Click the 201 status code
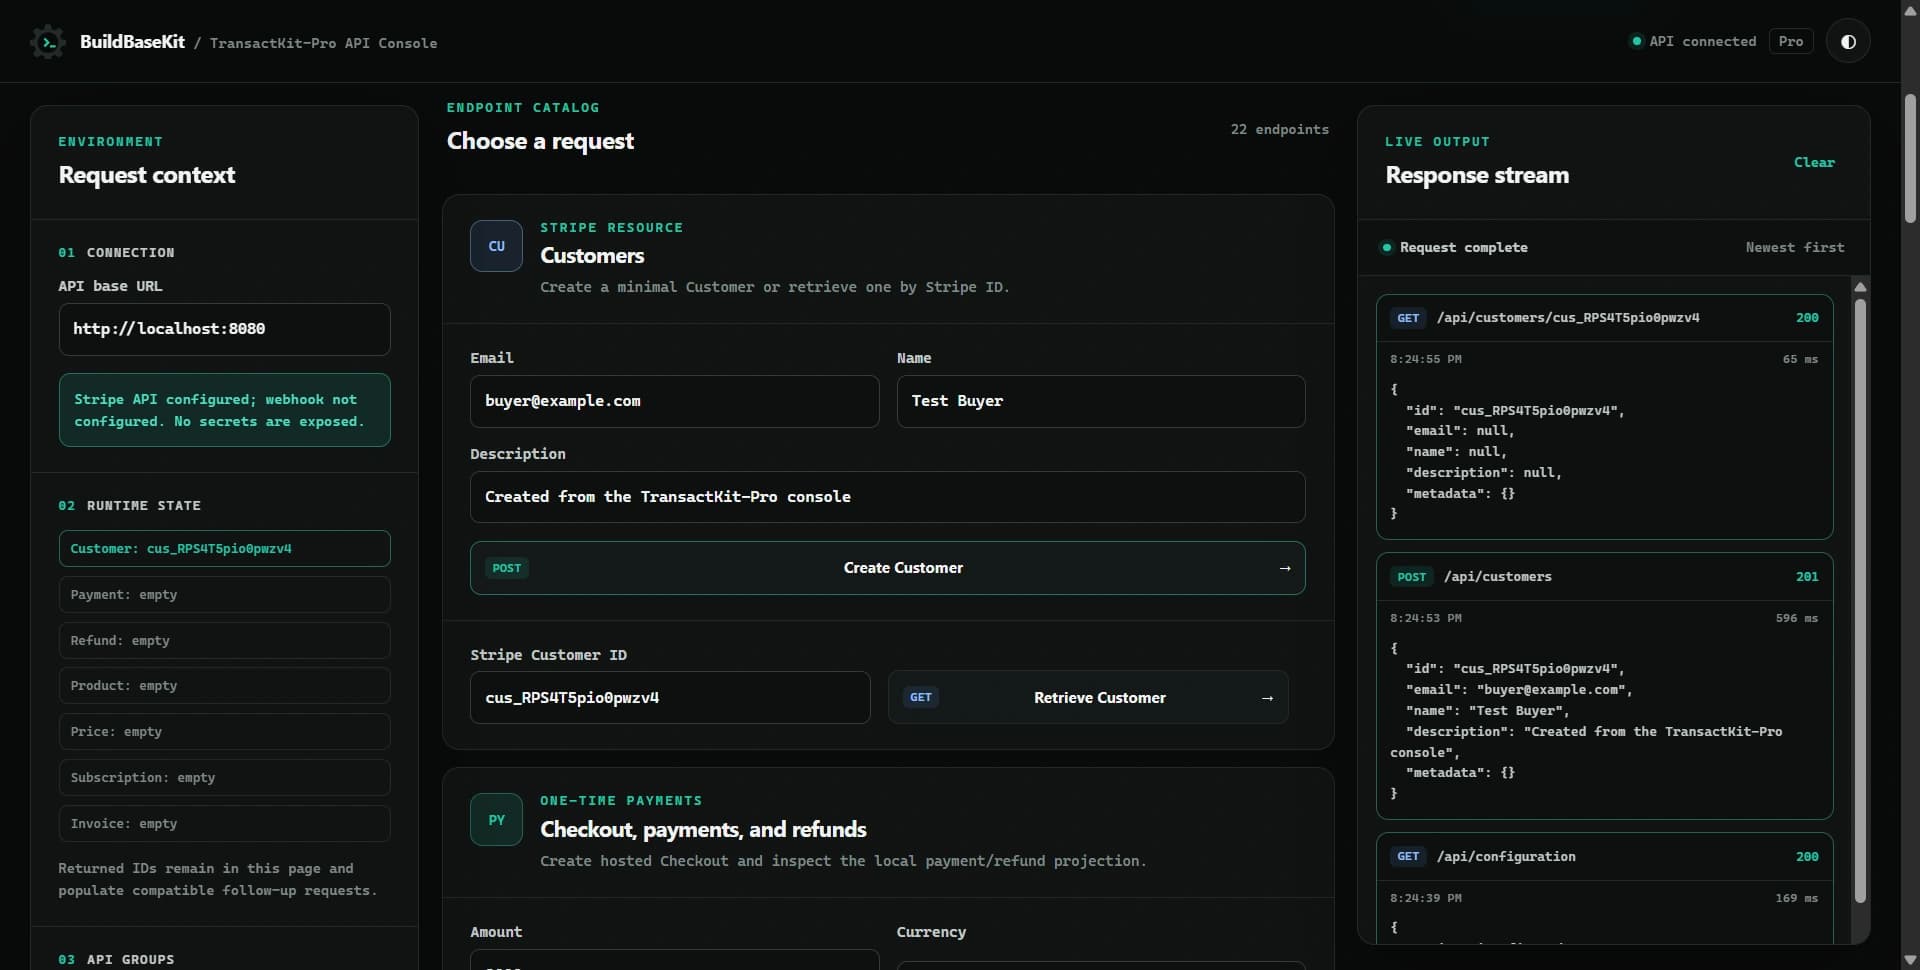Image resolution: width=1920 pixels, height=970 pixels. click(x=1807, y=577)
